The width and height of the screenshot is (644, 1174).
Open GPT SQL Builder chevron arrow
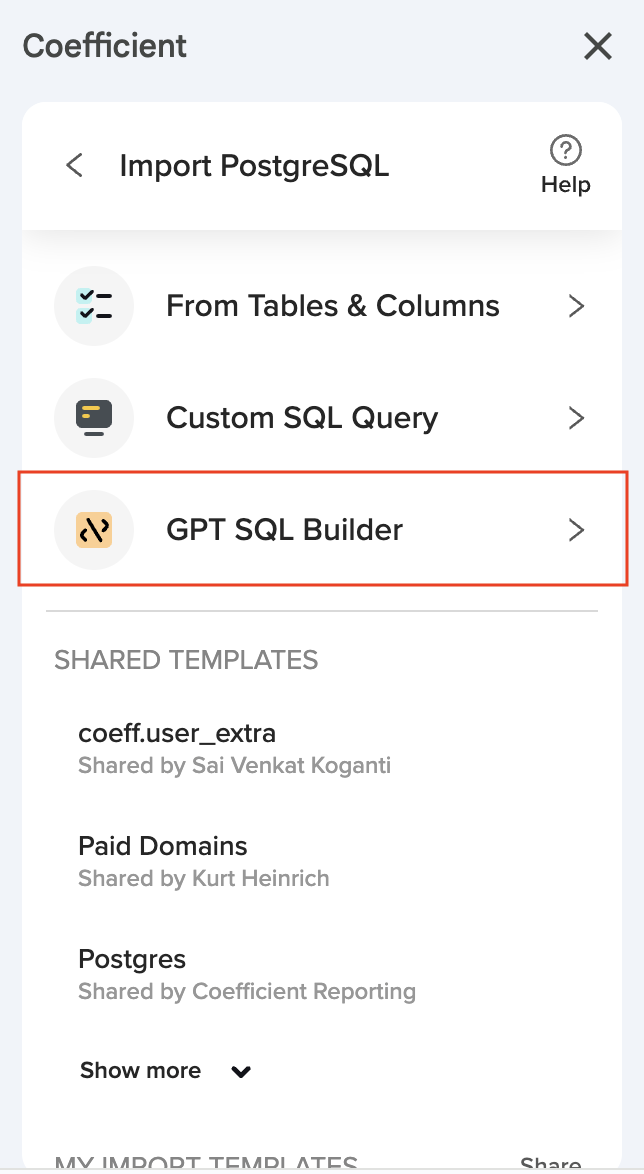(576, 530)
